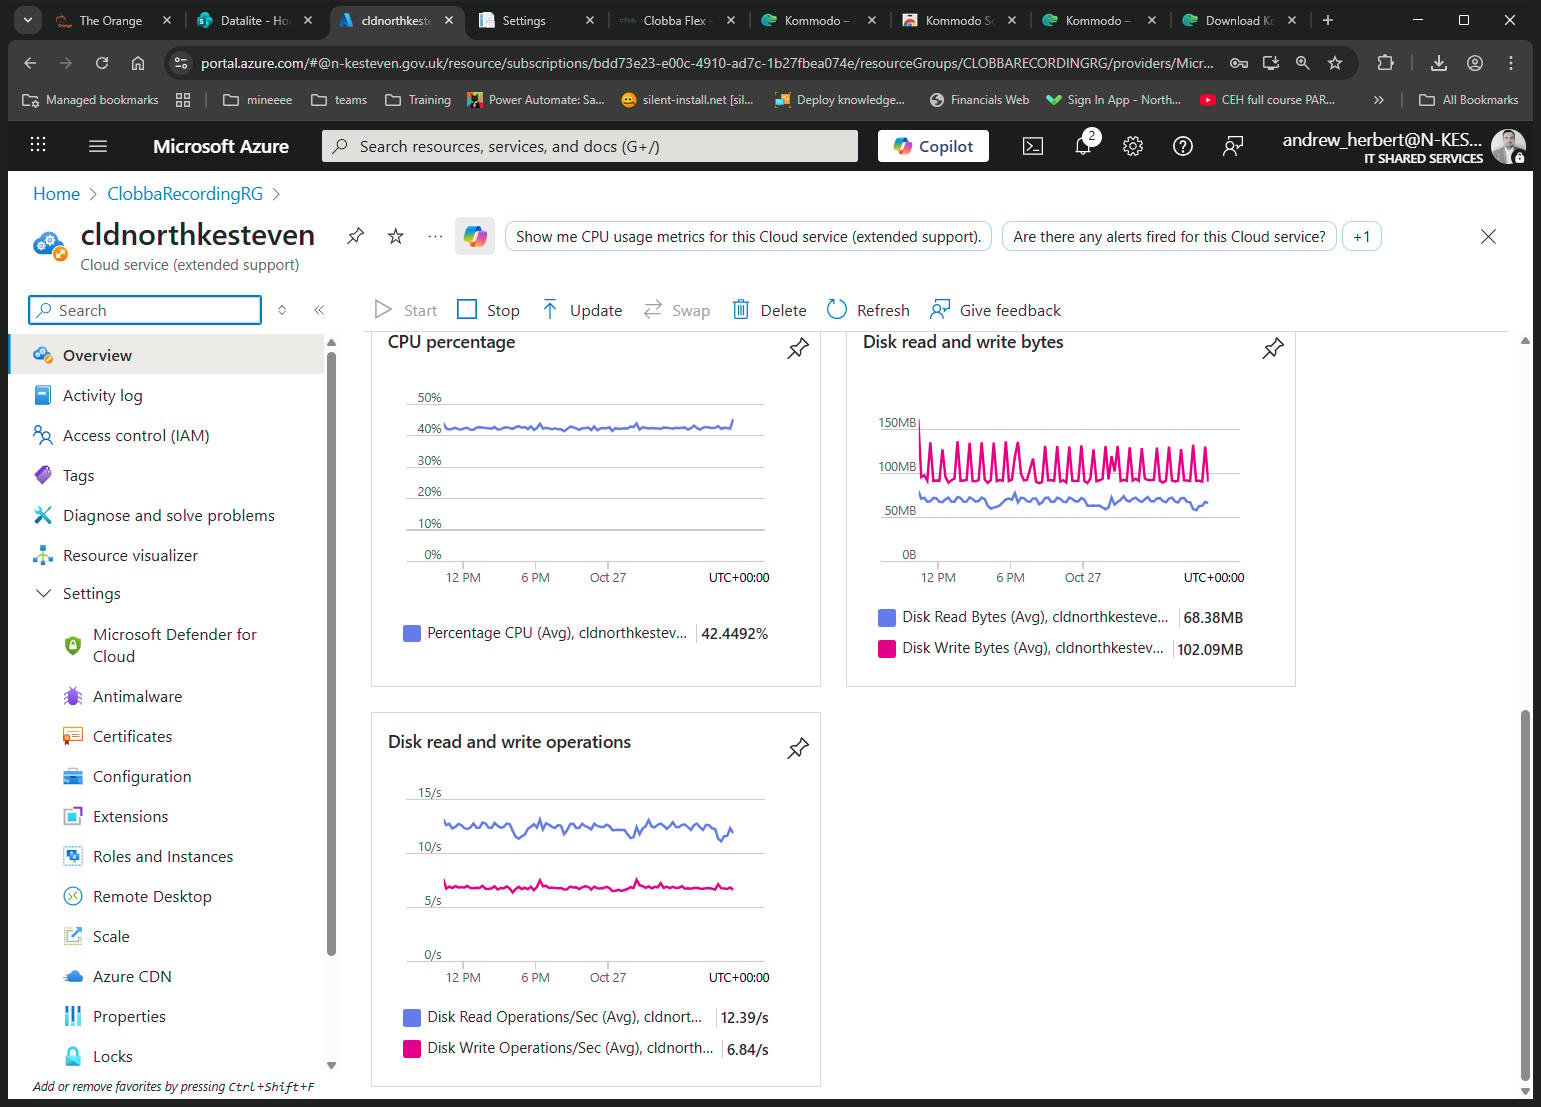Go to ClobbaRecordingRG breadcrumb
The image size is (1541, 1107).
click(185, 194)
